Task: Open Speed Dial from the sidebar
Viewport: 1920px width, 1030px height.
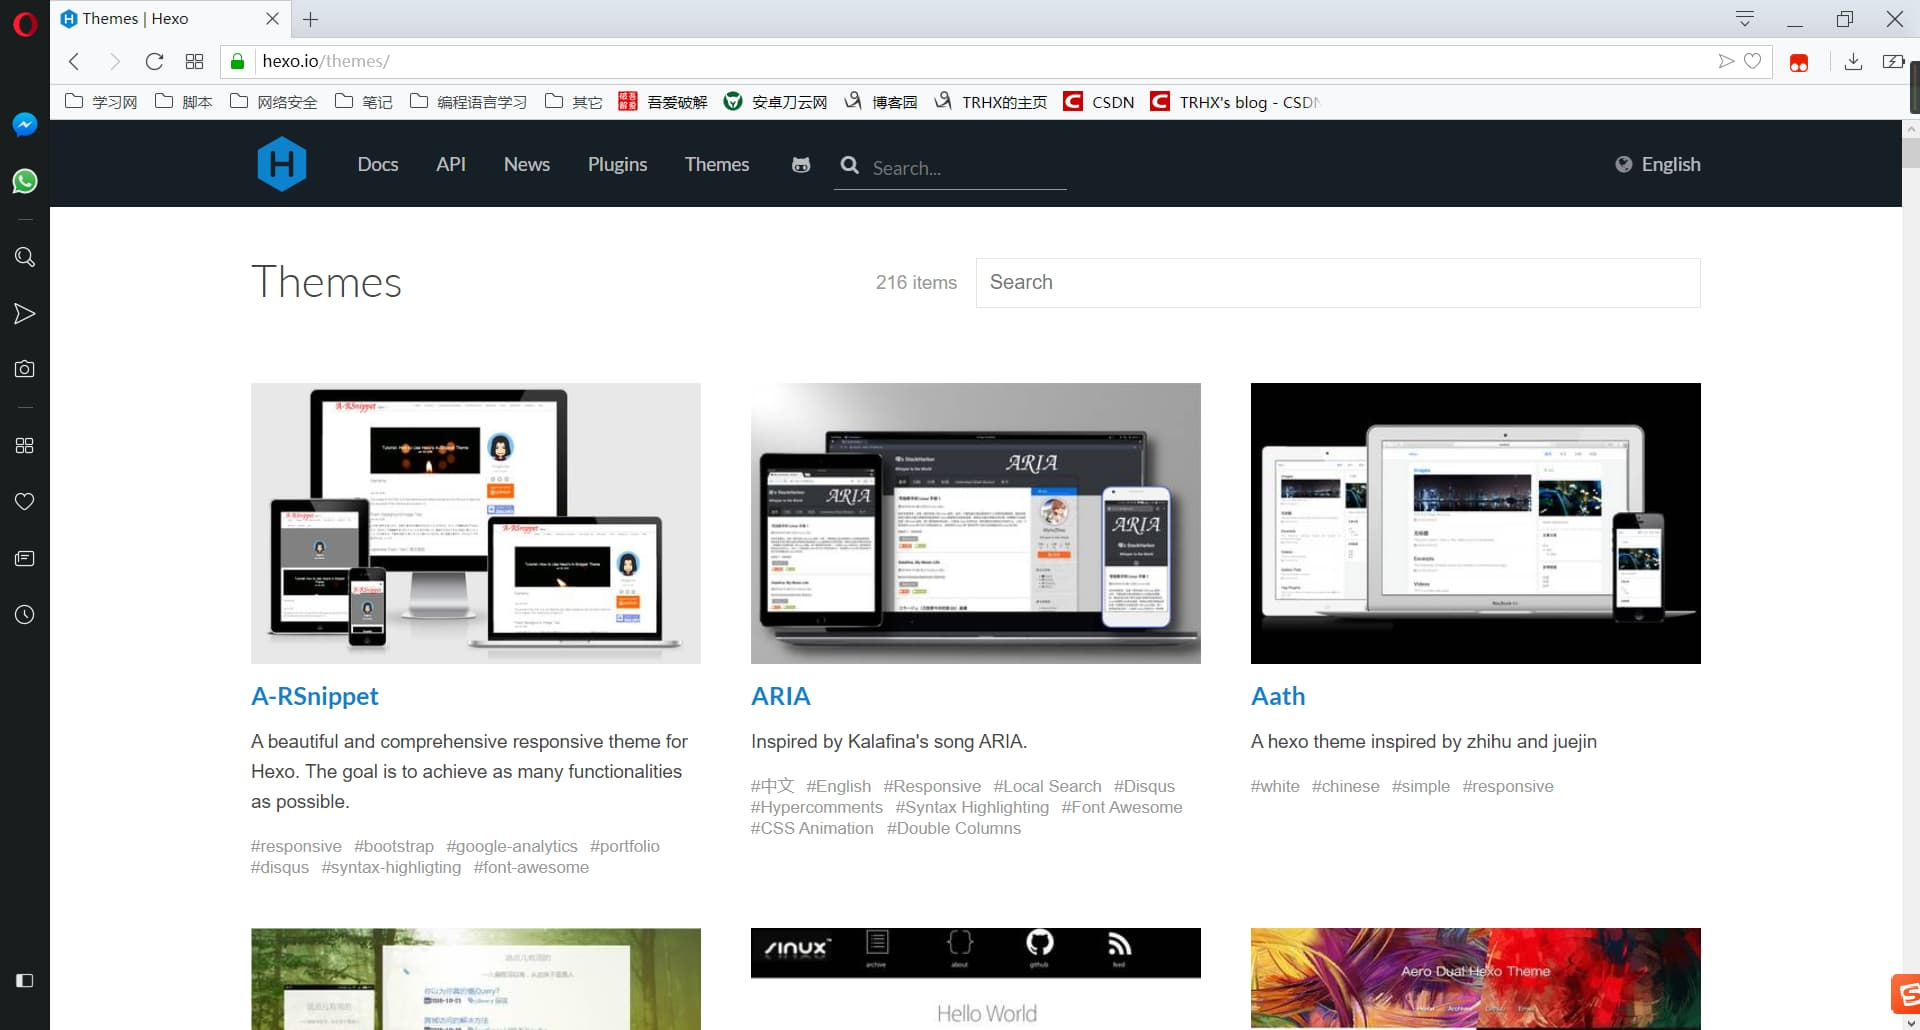Action: click(25, 445)
